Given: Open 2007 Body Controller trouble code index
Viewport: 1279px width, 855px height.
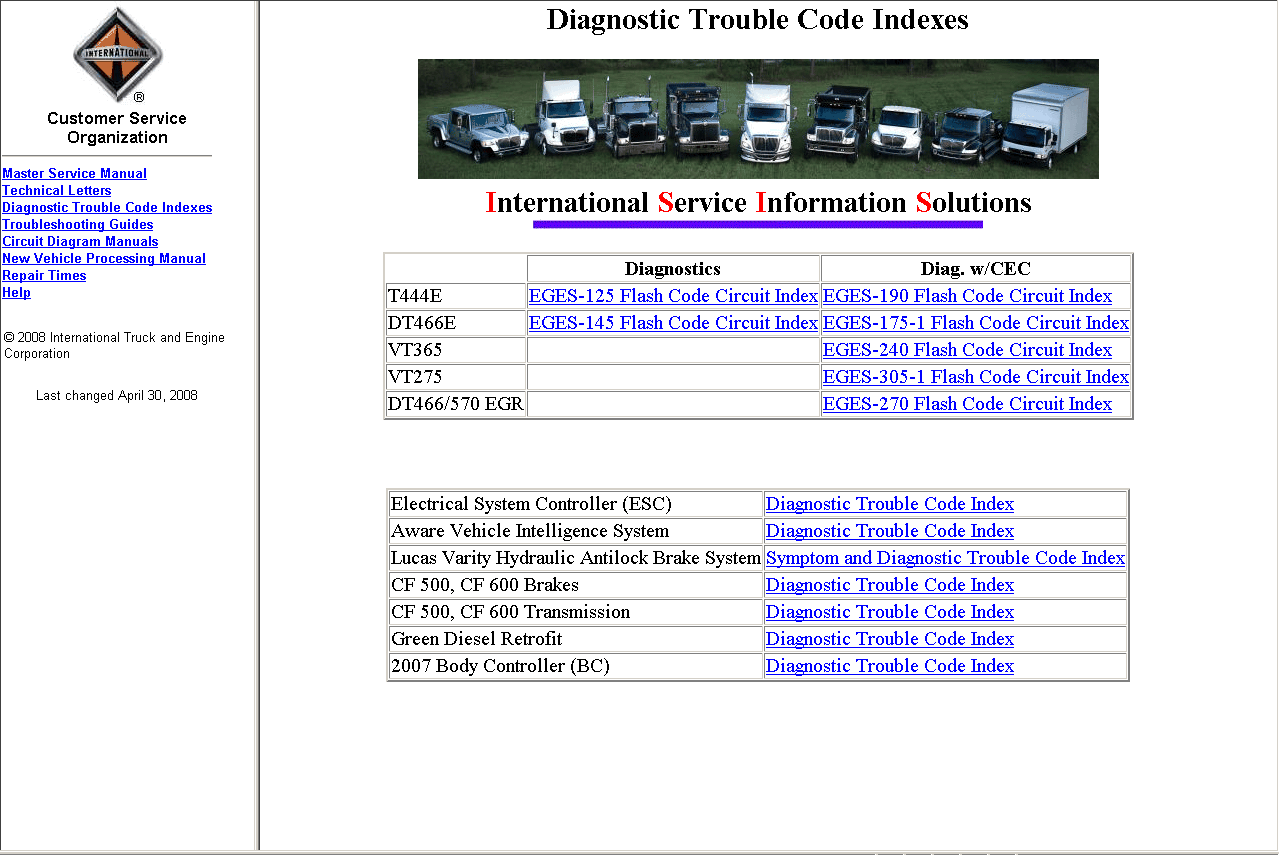Looking at the screenshot, I should coord(889,666).
